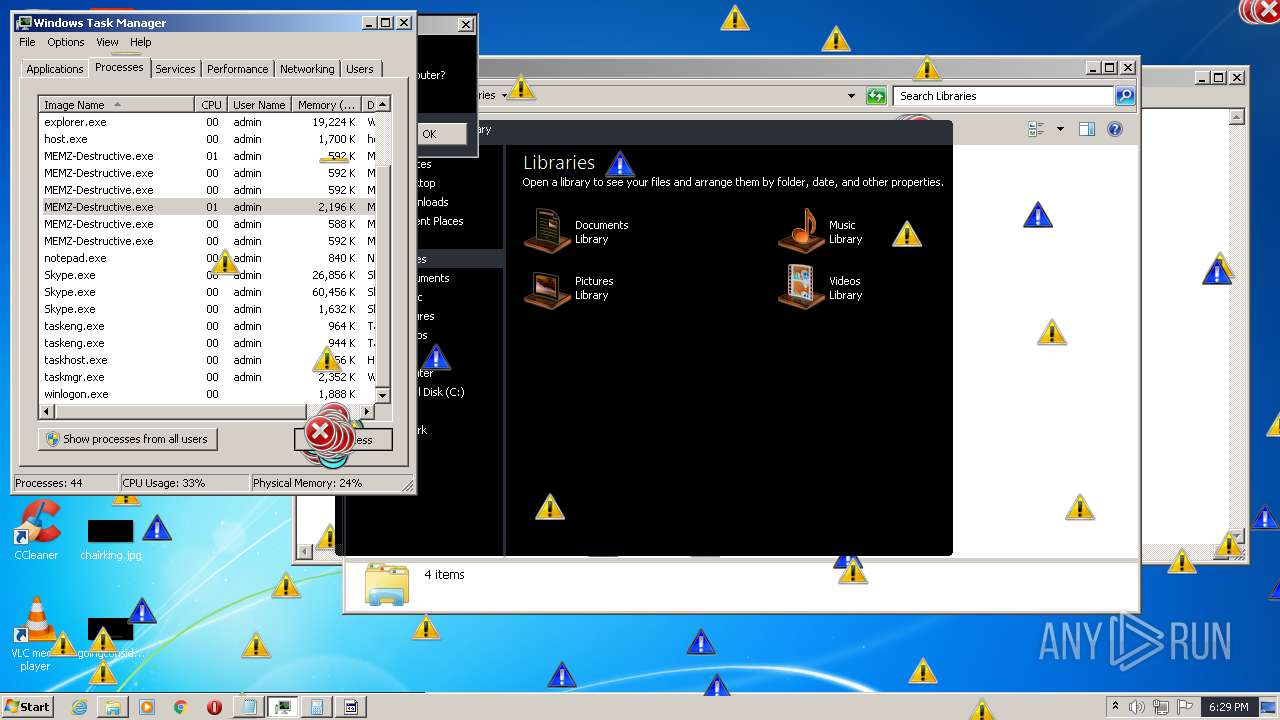
Task: Switch to Task Manager via its taskbar button
Action: click(283, 707)
